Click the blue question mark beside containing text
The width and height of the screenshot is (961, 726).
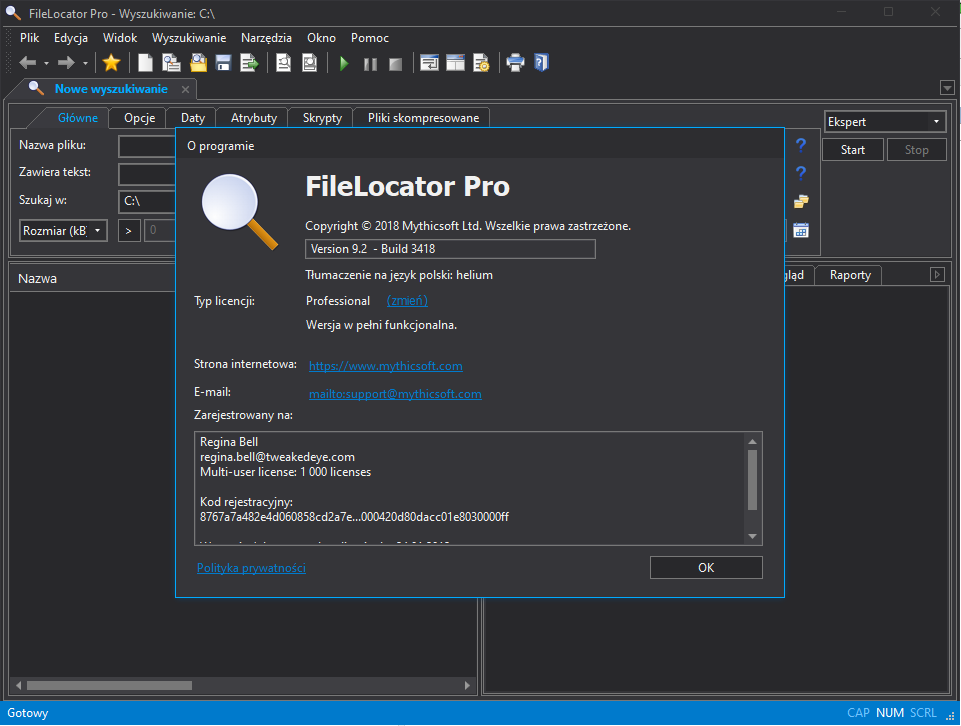(800, 173)
